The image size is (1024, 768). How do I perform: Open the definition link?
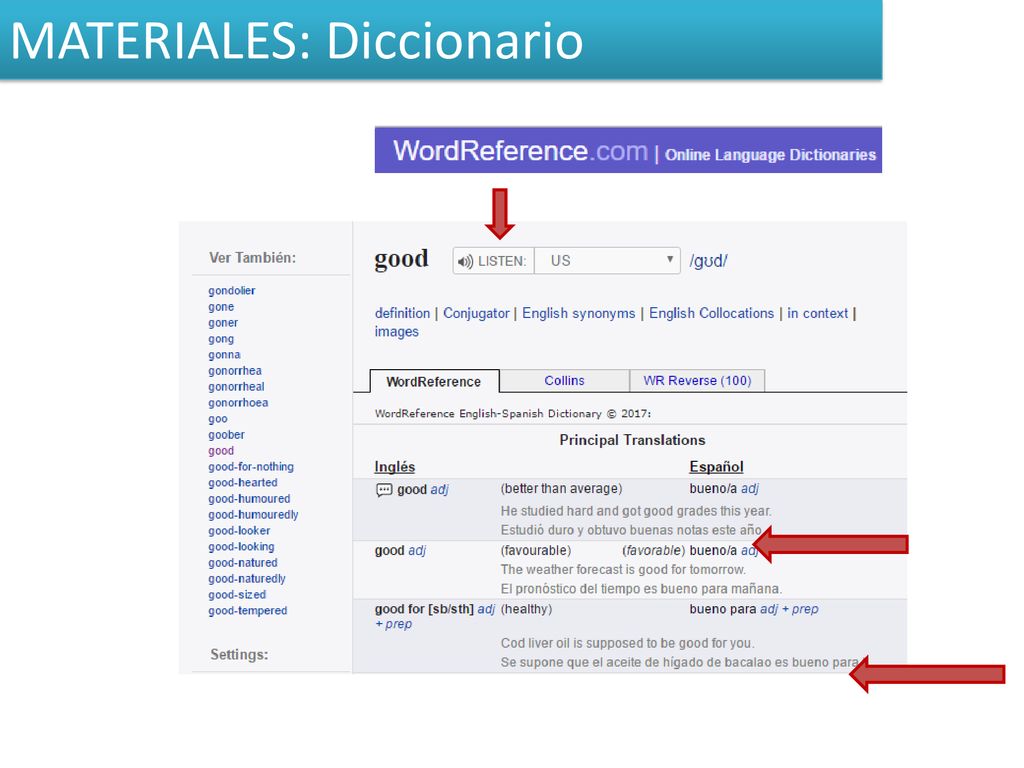(x=402, y=313)
